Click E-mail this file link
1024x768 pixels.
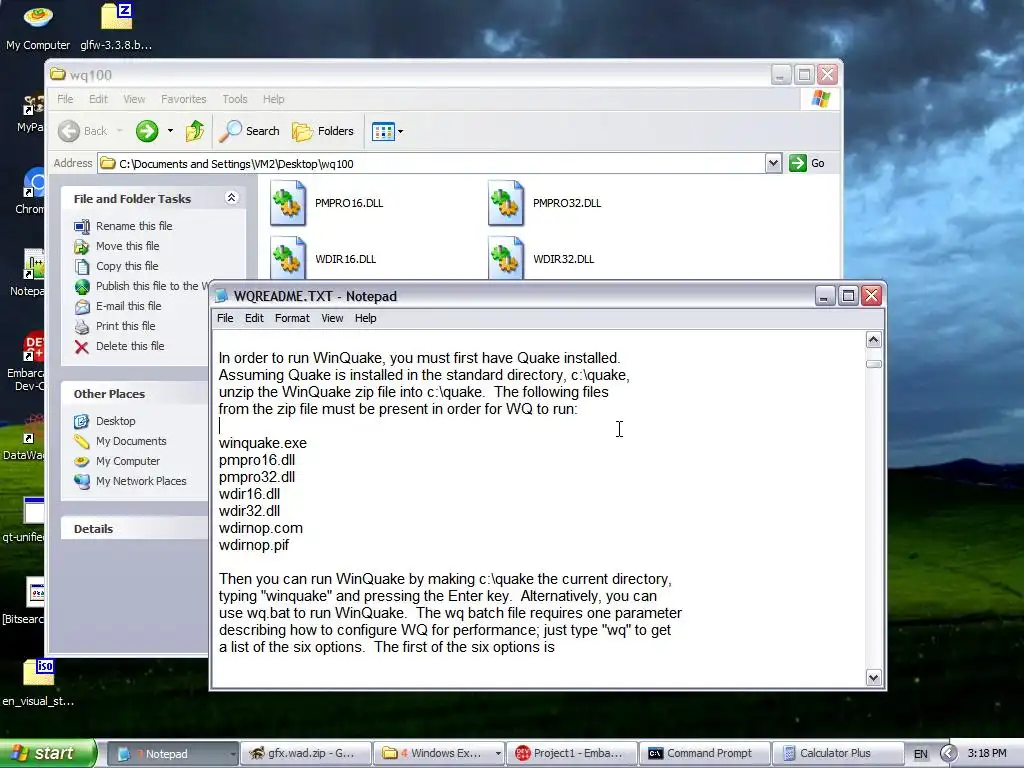129,306
